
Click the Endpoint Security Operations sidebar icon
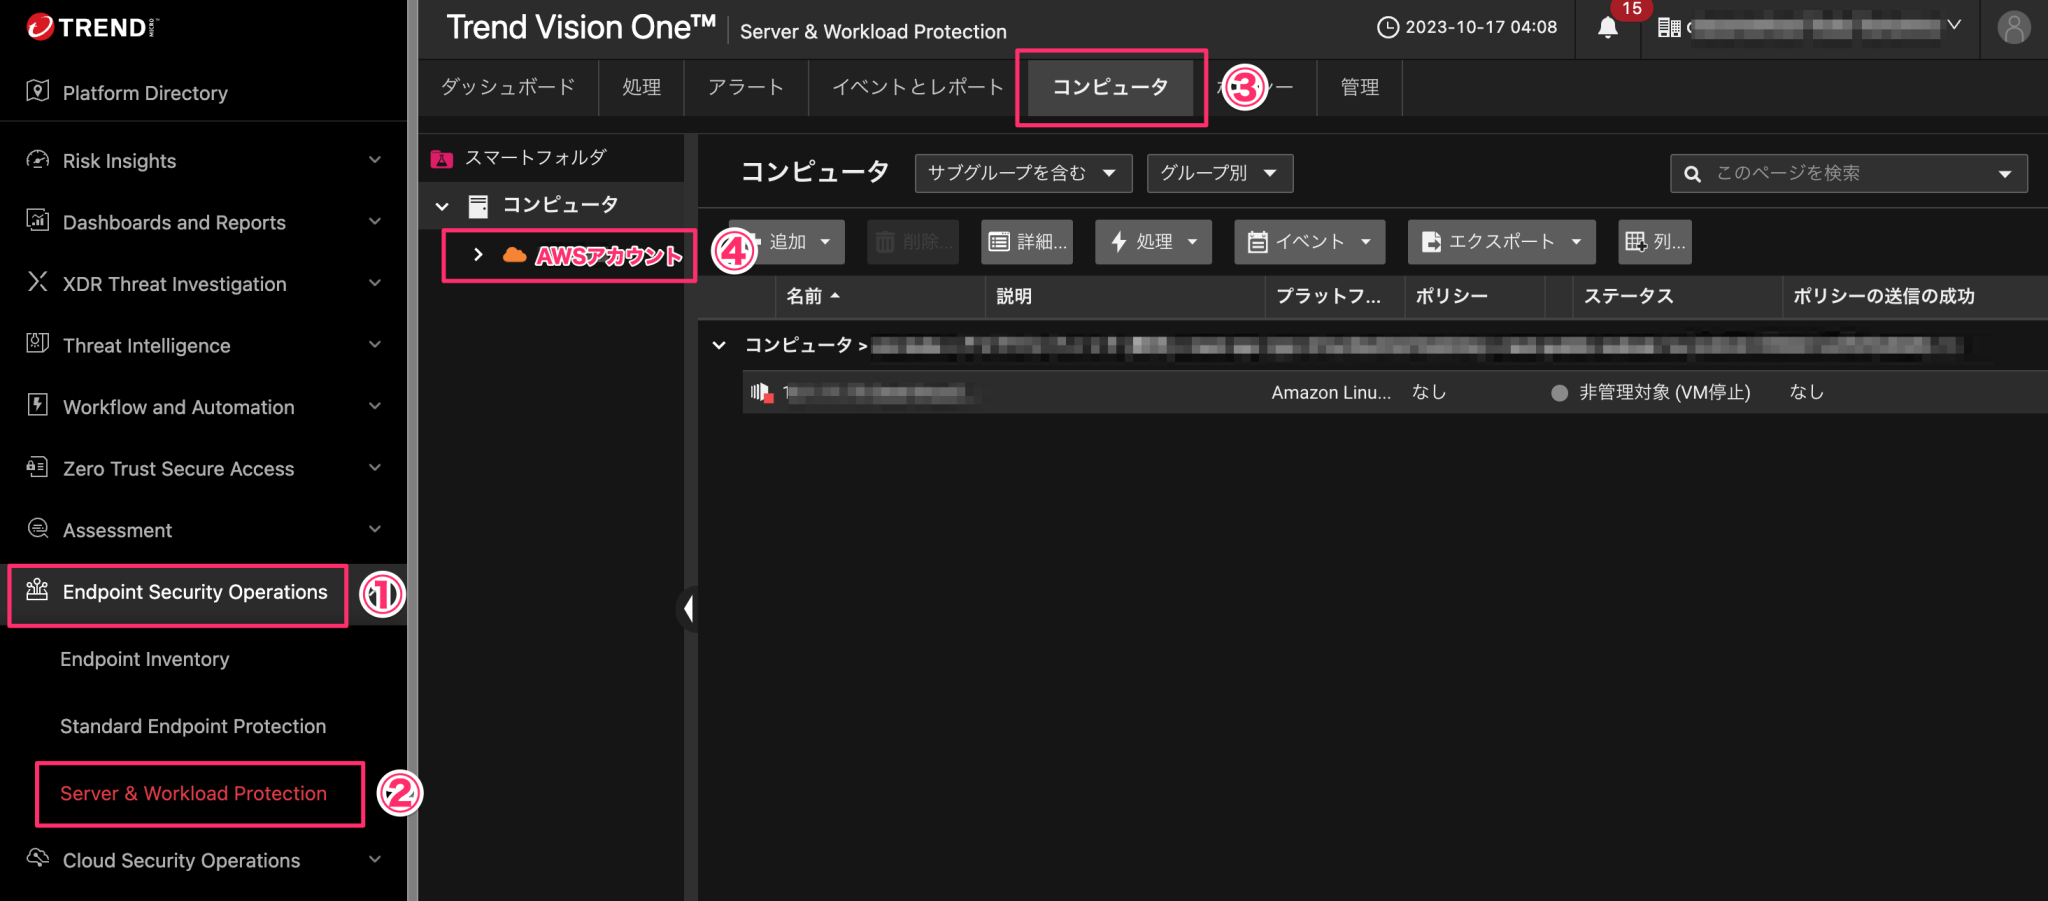pos(36,592)
